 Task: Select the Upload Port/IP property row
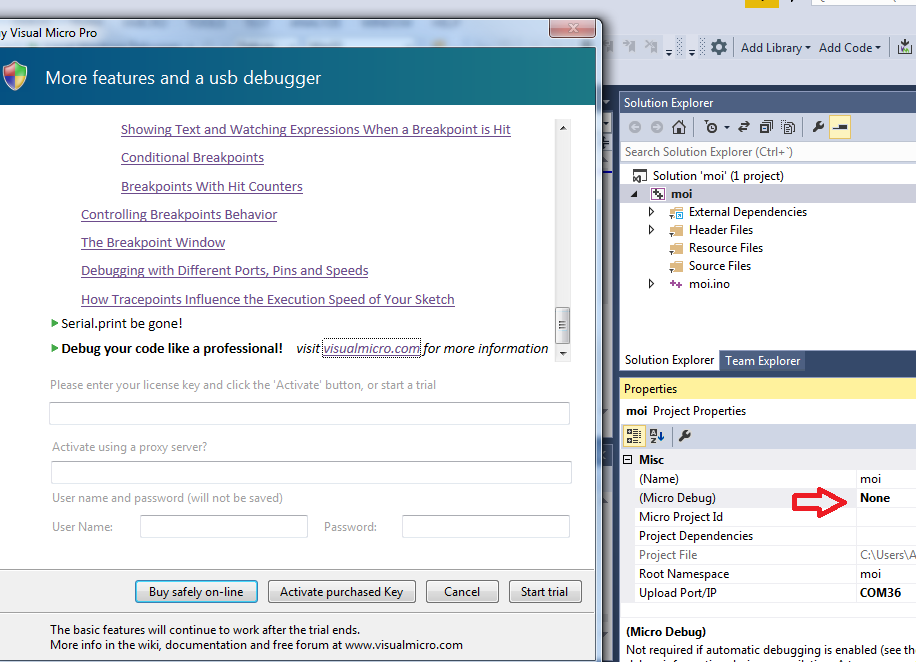click(776, 592)
